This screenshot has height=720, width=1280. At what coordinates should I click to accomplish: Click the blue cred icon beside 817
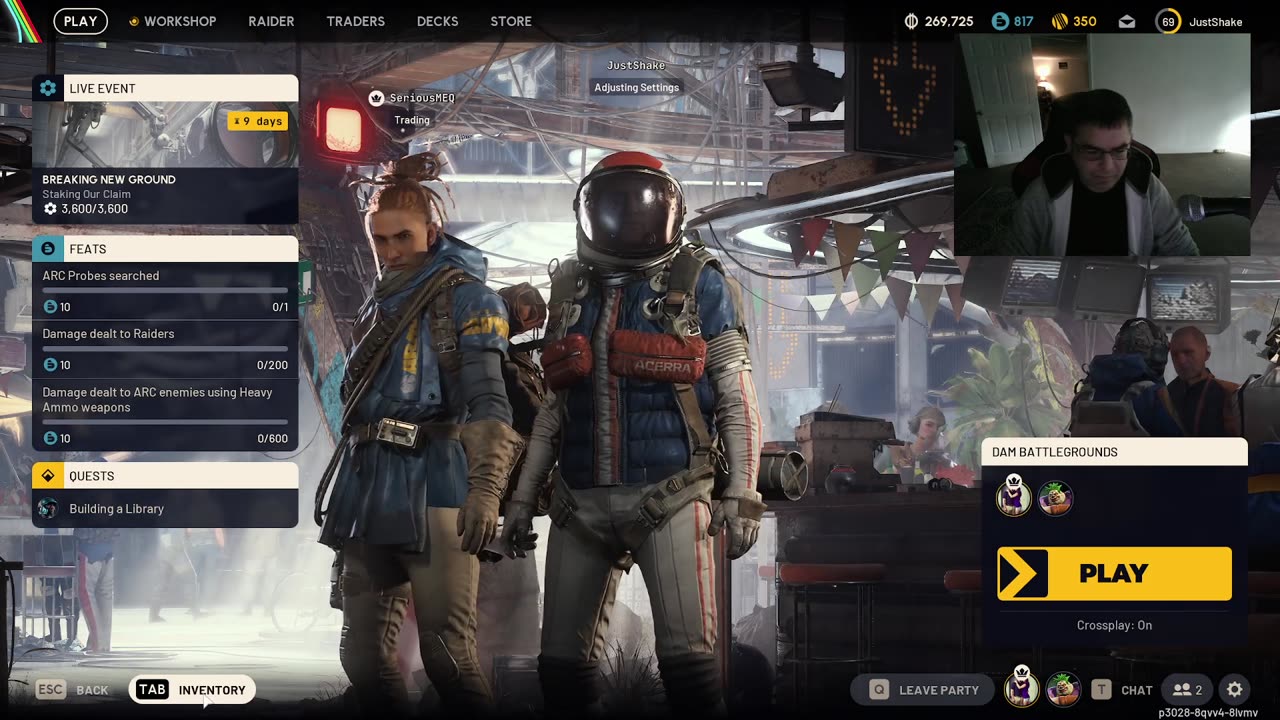point(1000,21)
